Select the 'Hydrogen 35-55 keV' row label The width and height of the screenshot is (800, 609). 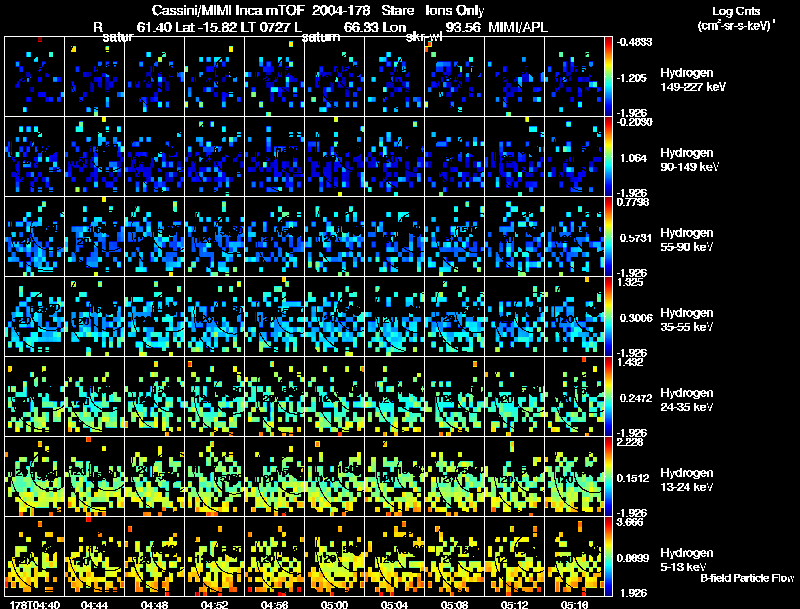[x=687, y=320]
